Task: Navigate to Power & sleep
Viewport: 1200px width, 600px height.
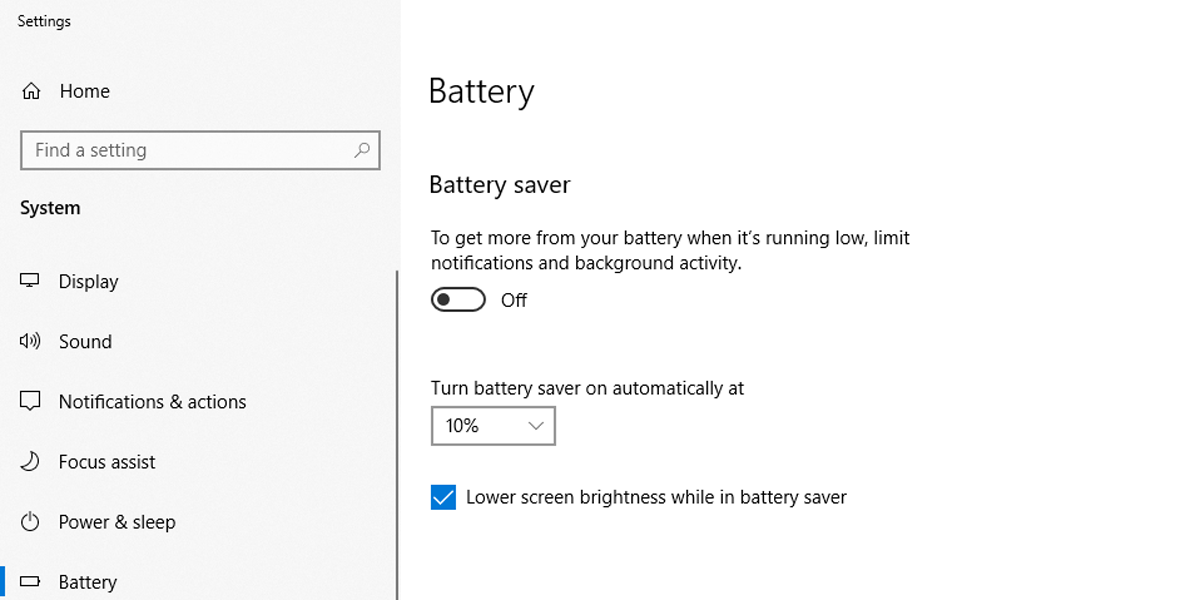Action: 117,522
